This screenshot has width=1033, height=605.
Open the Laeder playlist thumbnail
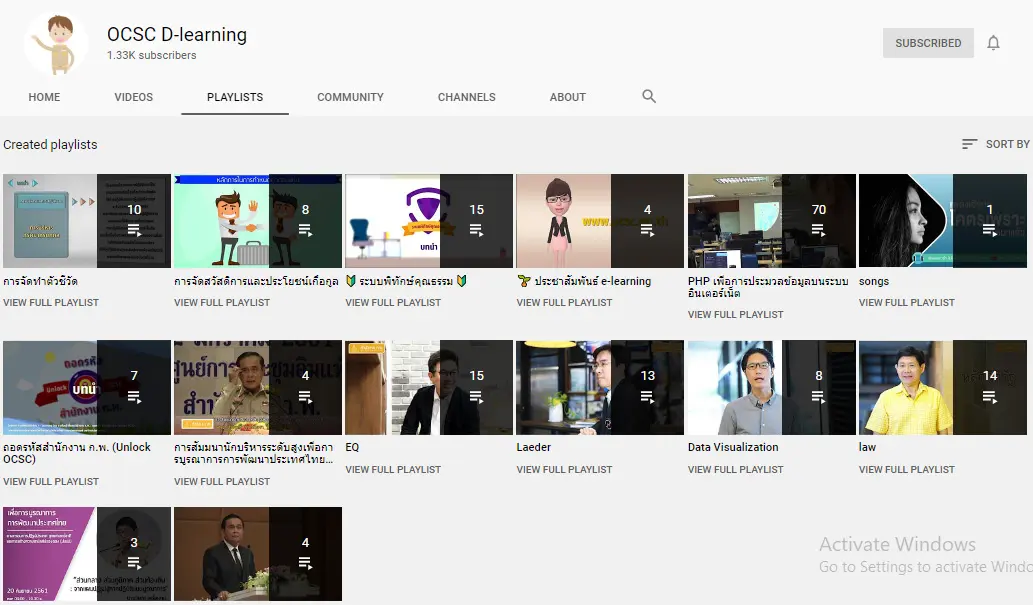pos(600,388)
